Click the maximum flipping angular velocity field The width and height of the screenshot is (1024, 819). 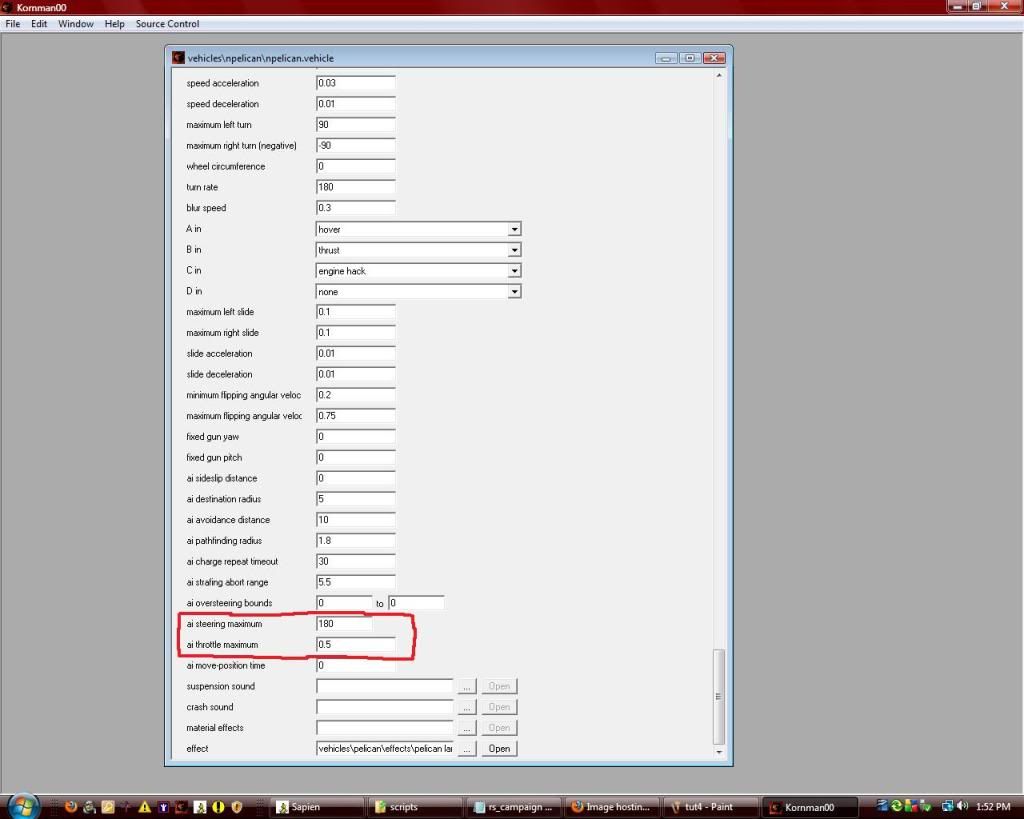point(356,416)
